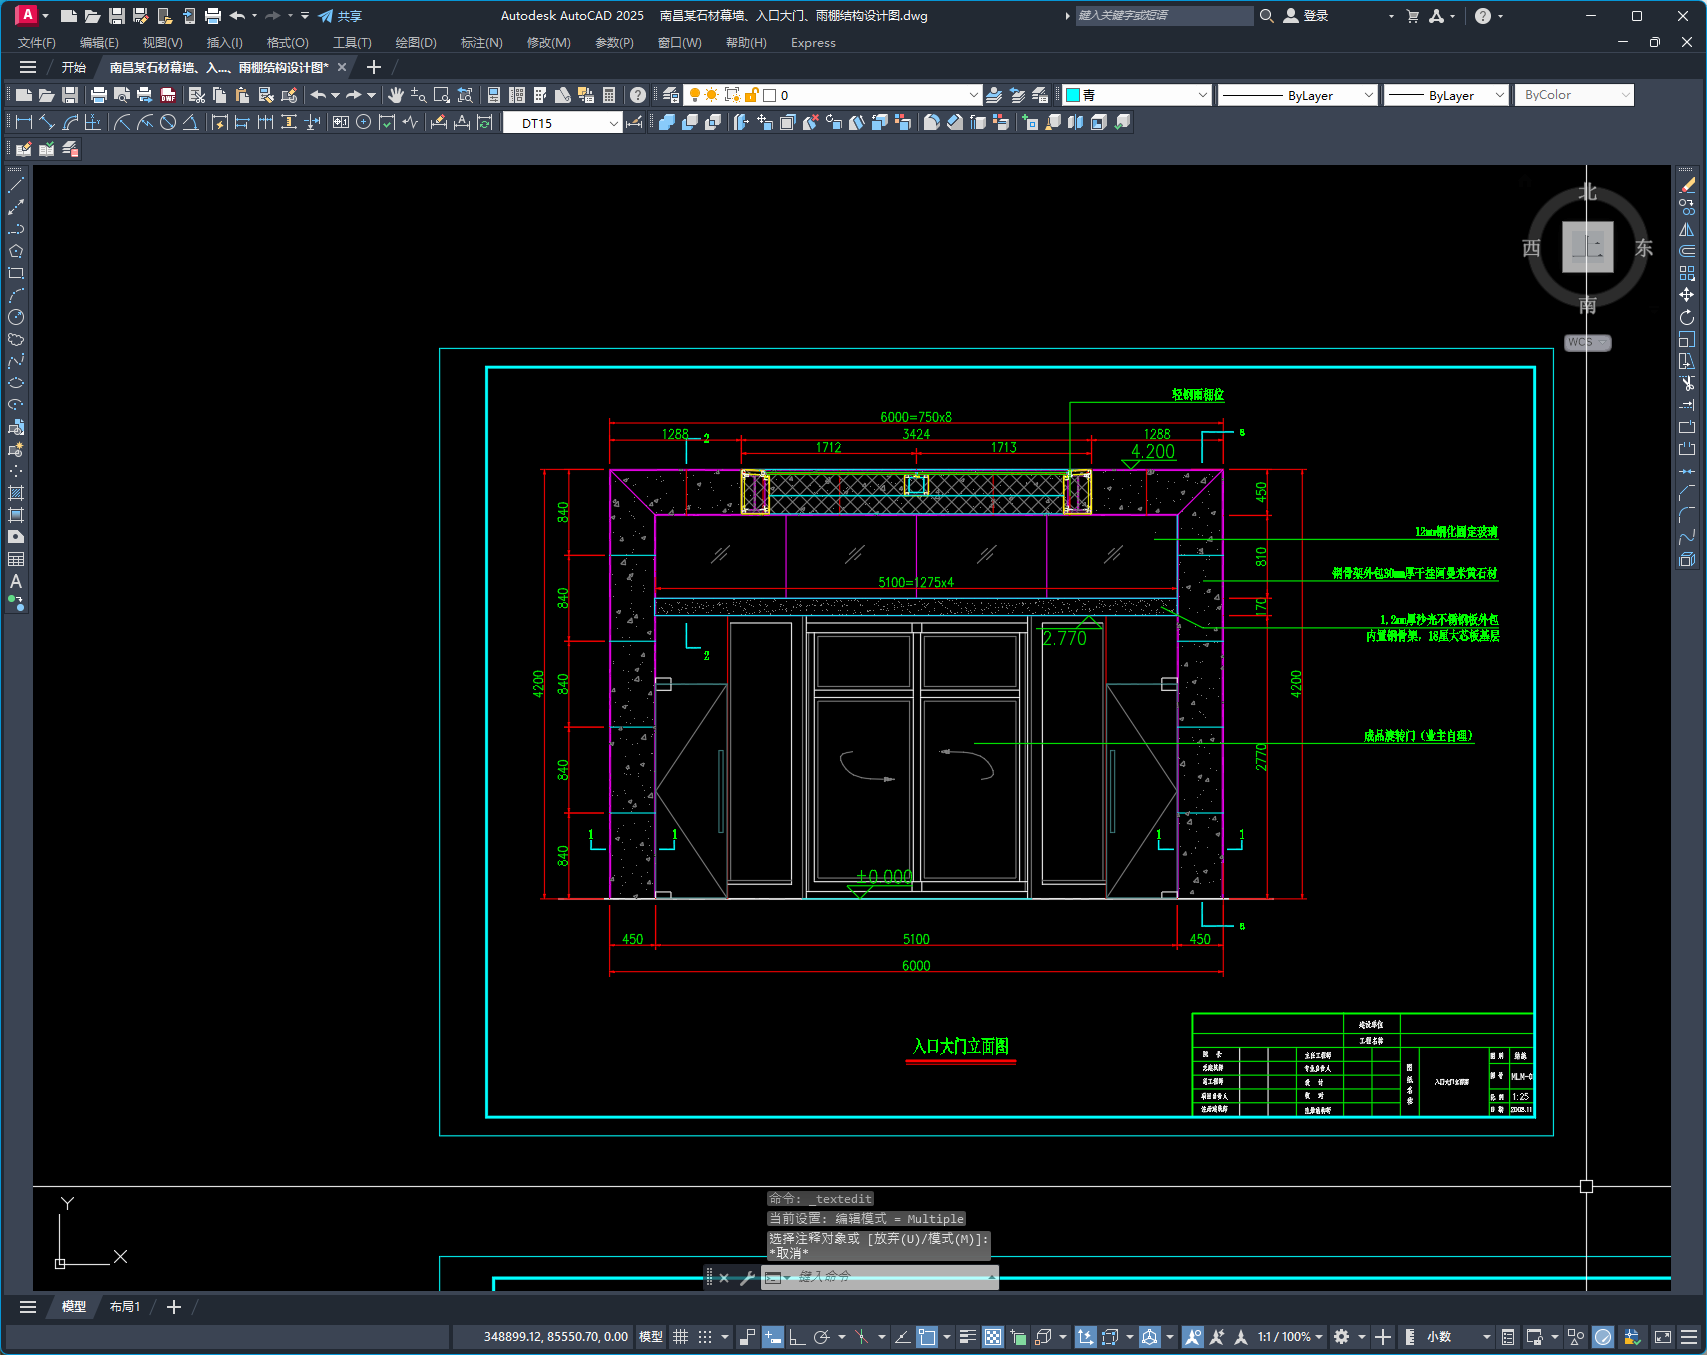The image size is (1707, 1355).
Task: Select the Erase modify tool
Action: (1687, 185)
